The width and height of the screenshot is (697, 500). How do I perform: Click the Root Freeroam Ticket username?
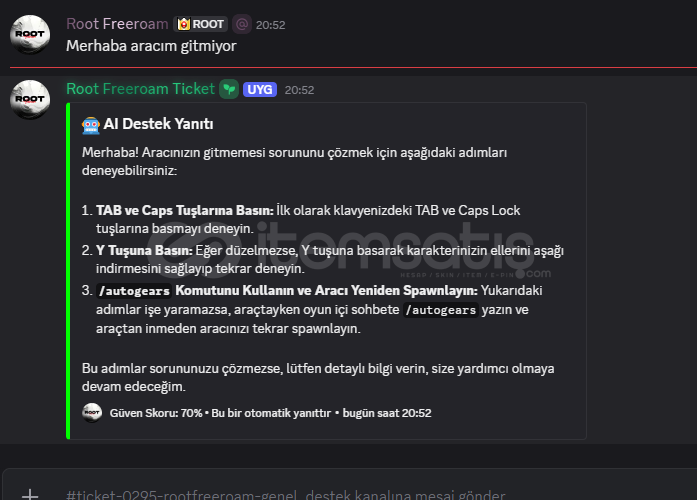[x=140, y=89]
